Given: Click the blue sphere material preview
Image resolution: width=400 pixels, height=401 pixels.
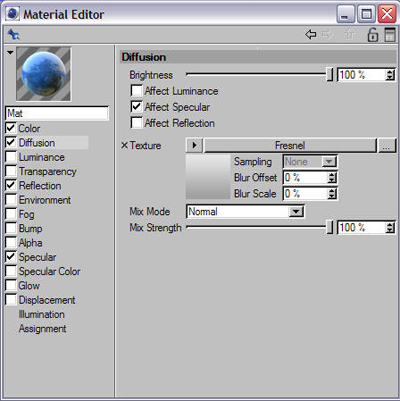Looking at the screenshot, I should (x=43, y=74).
